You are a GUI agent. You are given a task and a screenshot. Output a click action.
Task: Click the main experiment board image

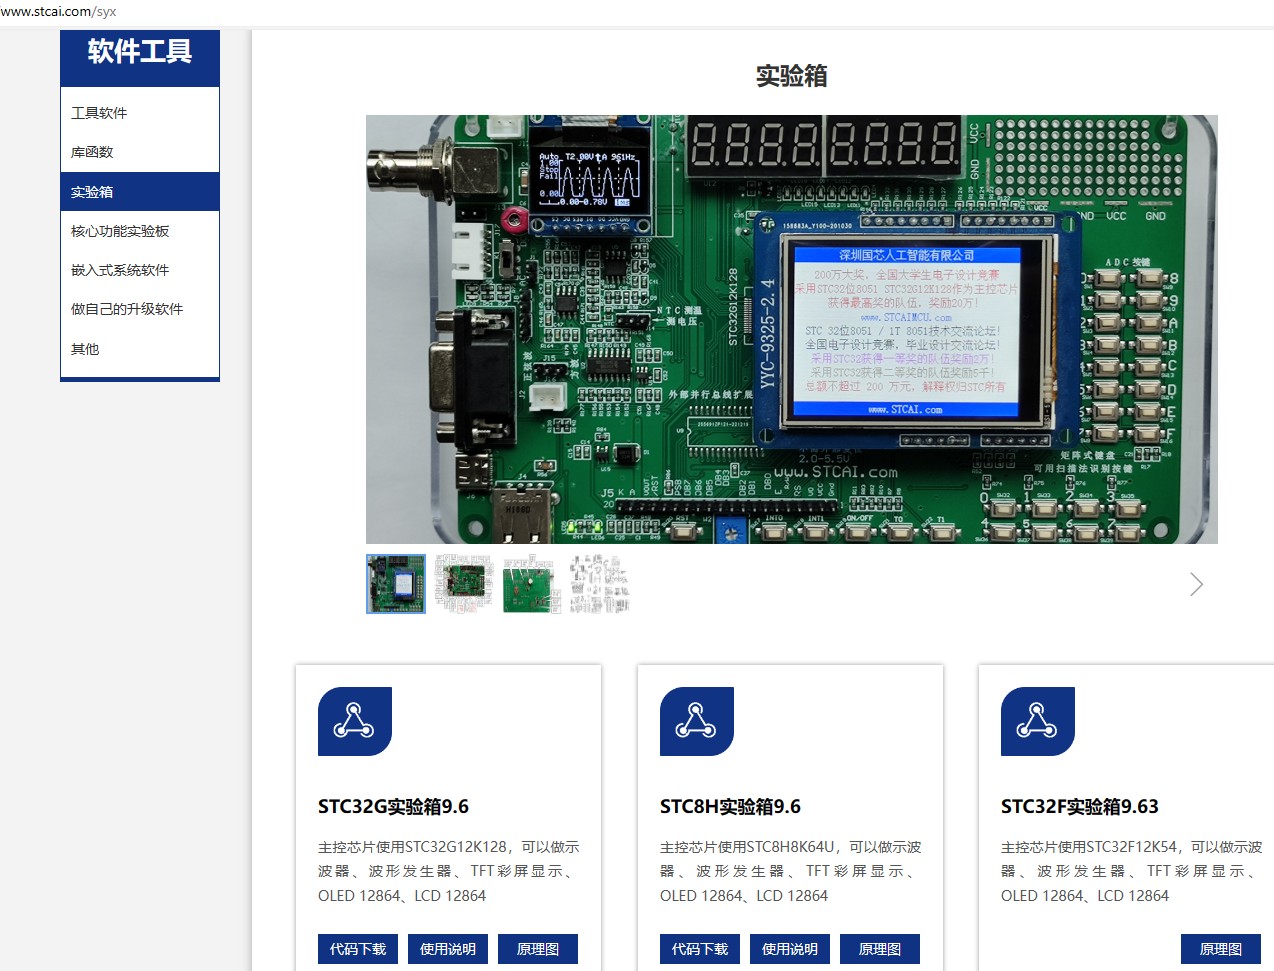point(791,330)
